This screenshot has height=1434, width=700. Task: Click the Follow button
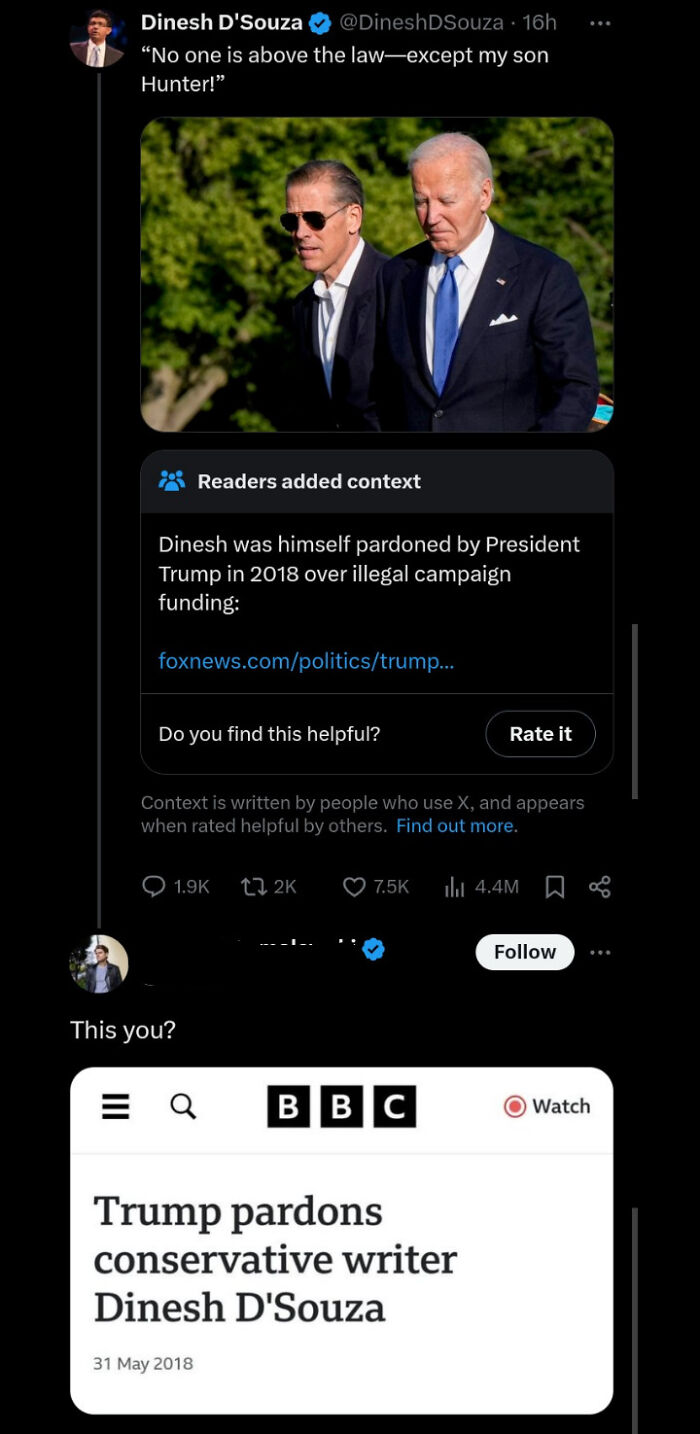(525, 952)
